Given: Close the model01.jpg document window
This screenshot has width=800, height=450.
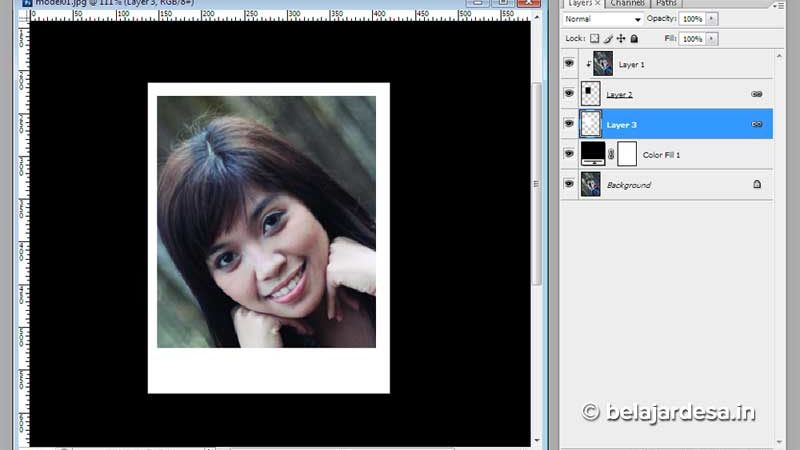Looking at the screenshot, I should click(529, 3).
